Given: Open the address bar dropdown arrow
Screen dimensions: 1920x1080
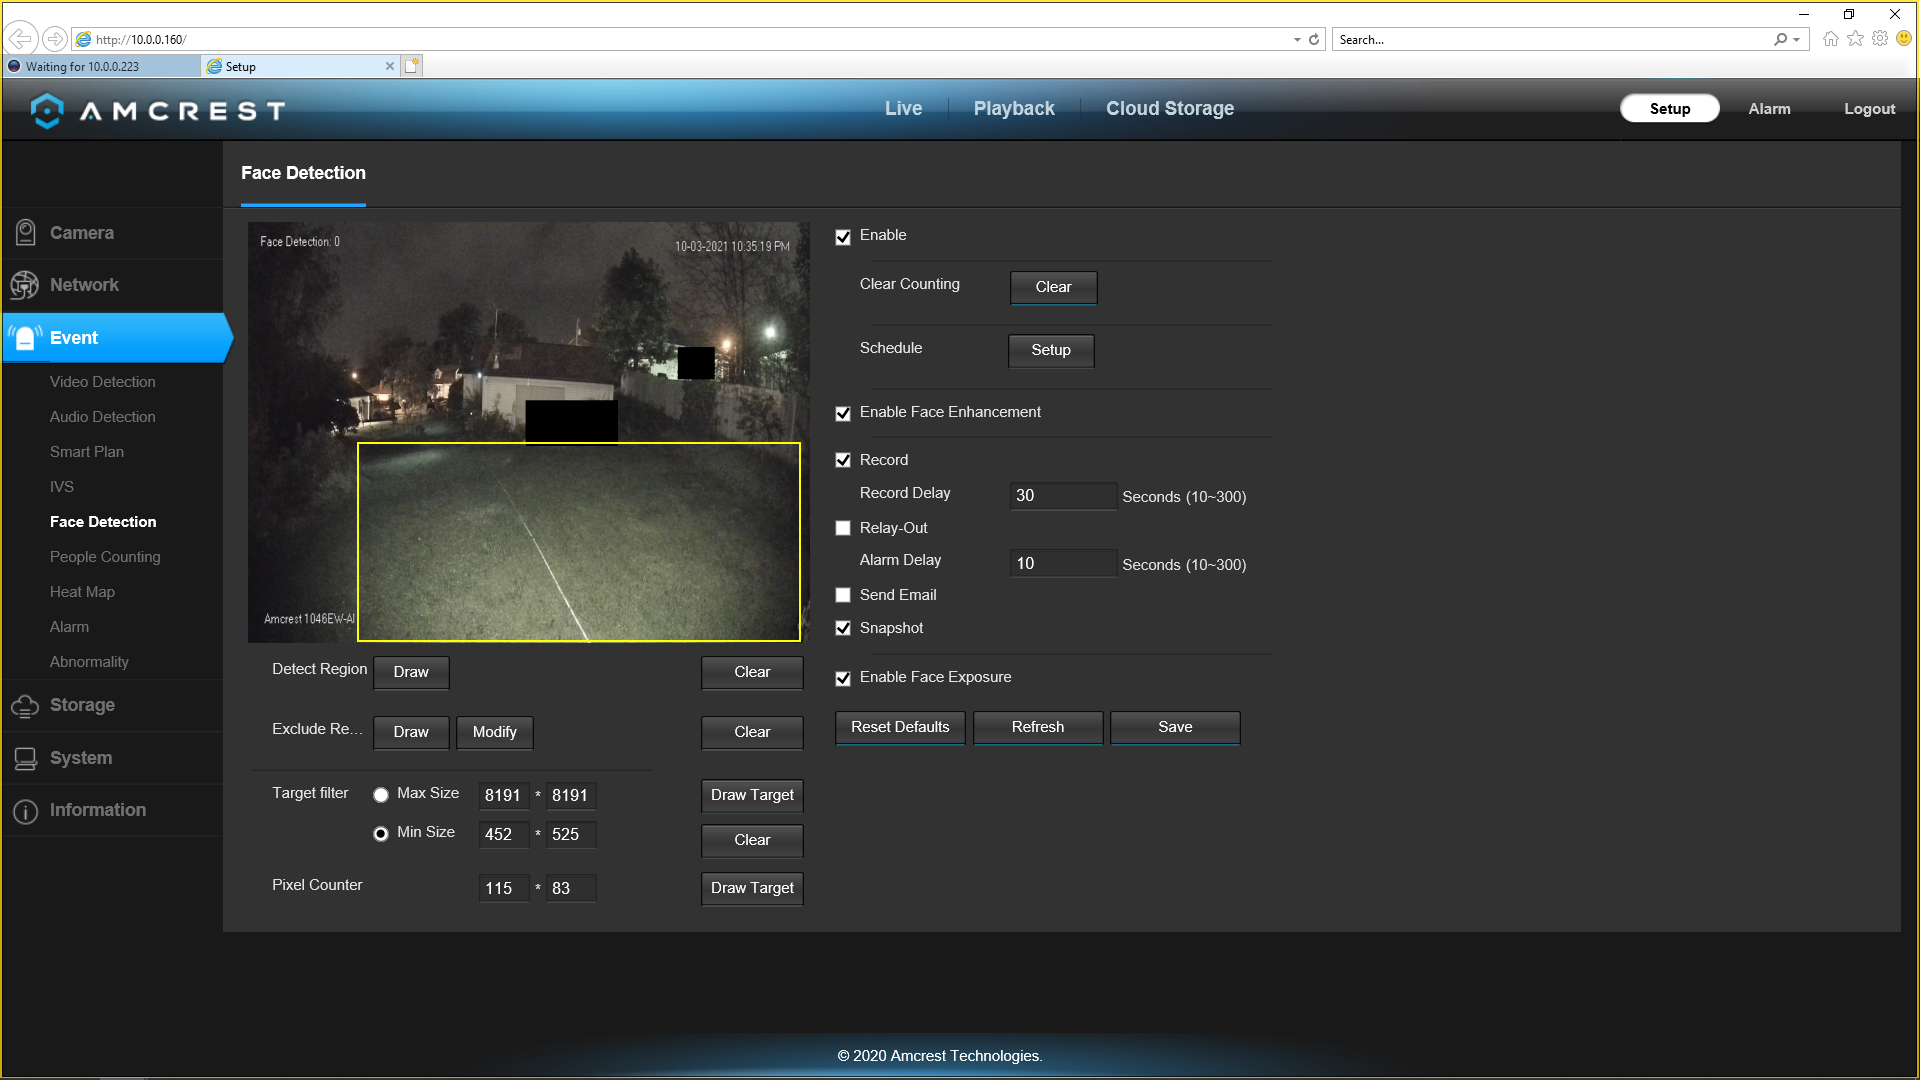Looking at the screenshot, I should pos(1297,40).
